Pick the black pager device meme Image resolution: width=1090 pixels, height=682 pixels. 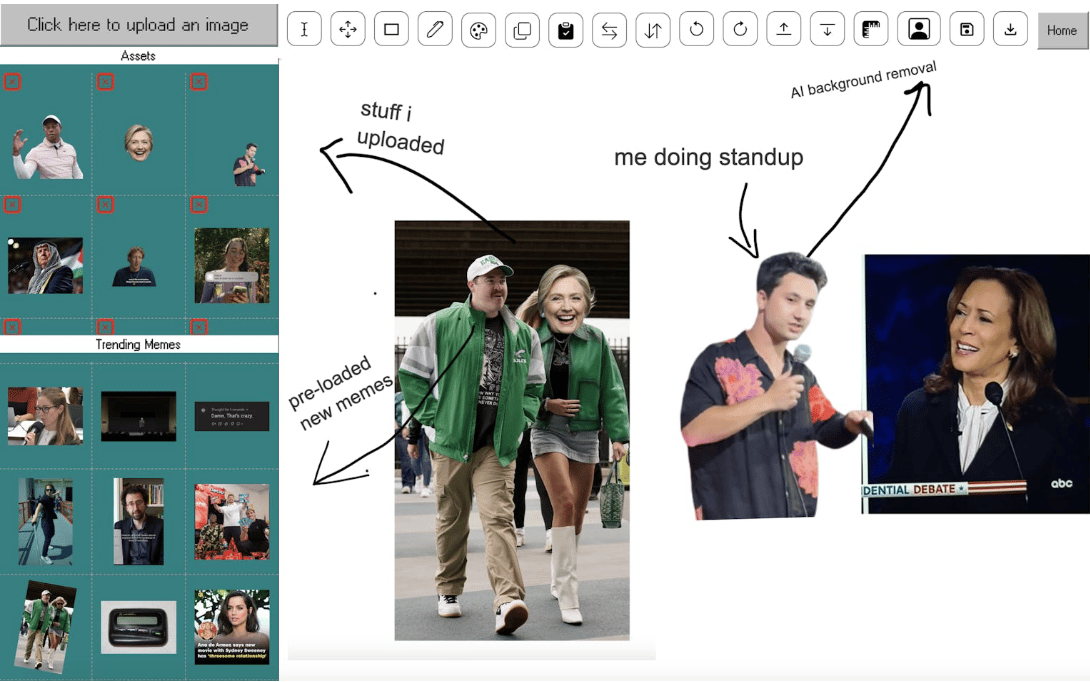click(138, 628)
